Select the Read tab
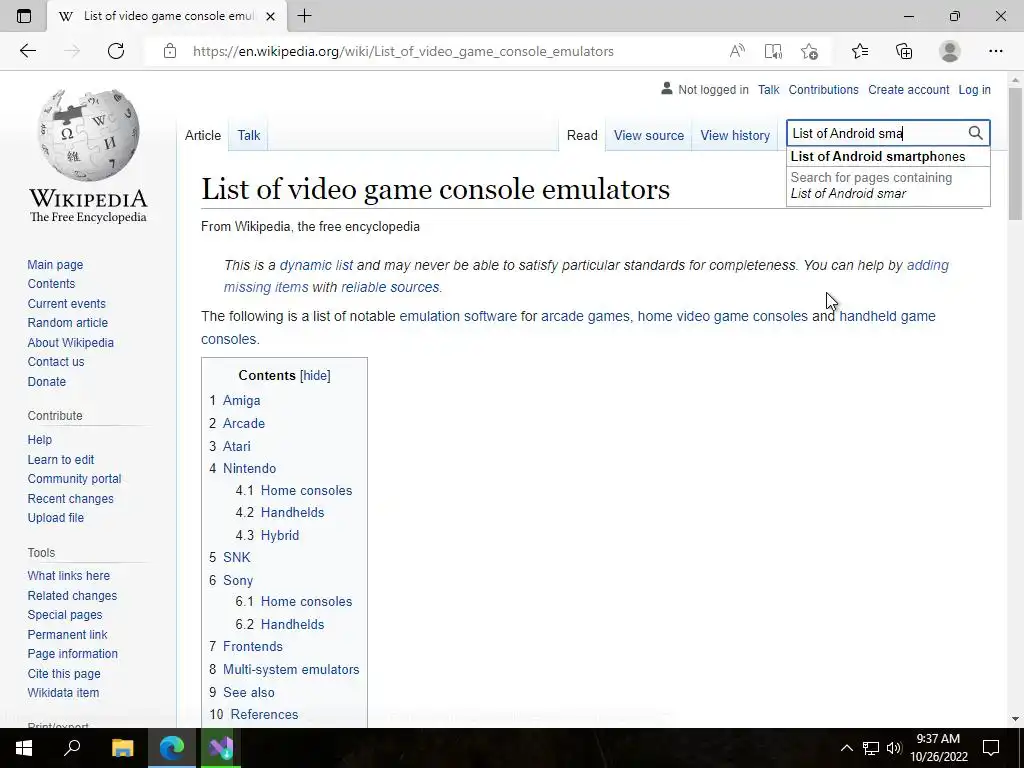 (582, 135)
